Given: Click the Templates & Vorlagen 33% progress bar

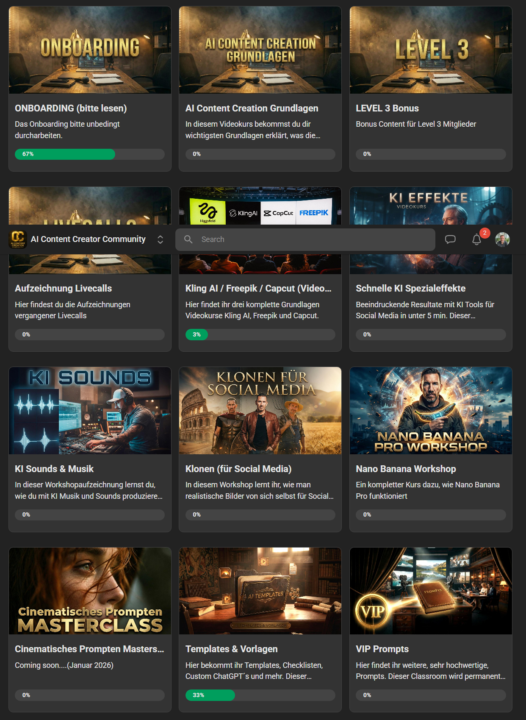Looking at the screenshot, I should 260,695.
